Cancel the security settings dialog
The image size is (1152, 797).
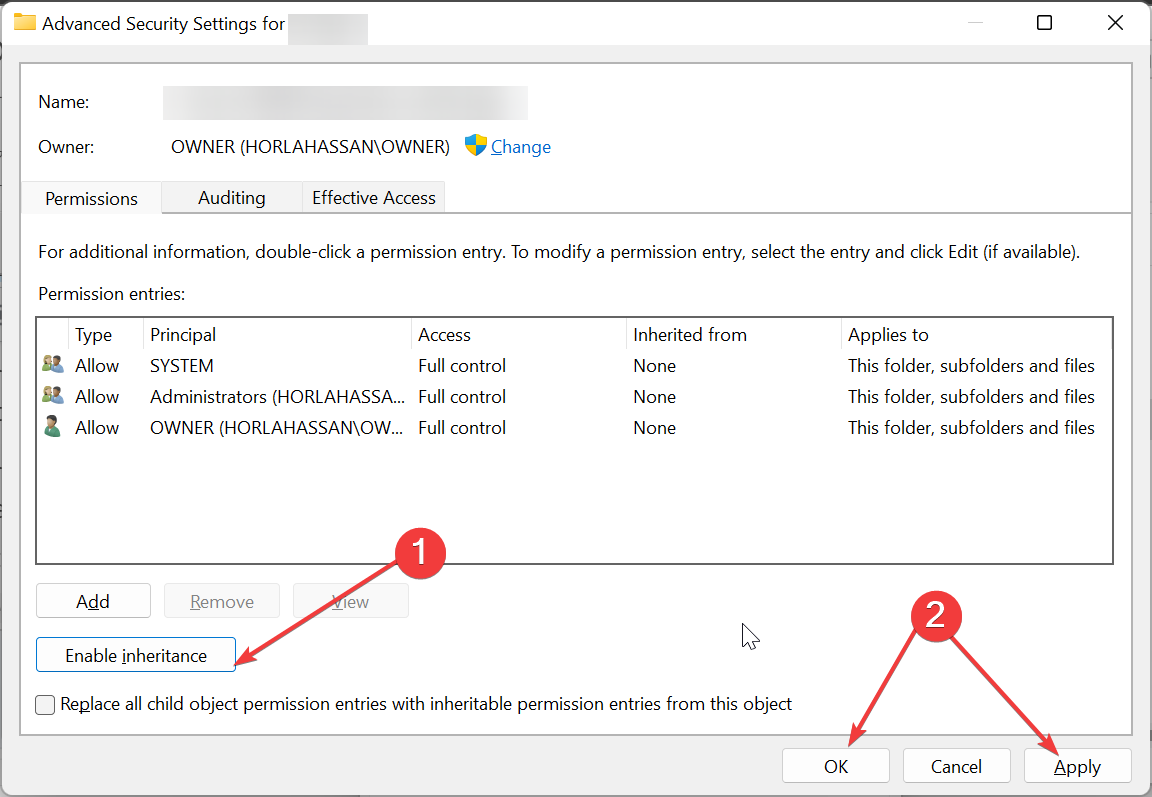click(956, 766)
